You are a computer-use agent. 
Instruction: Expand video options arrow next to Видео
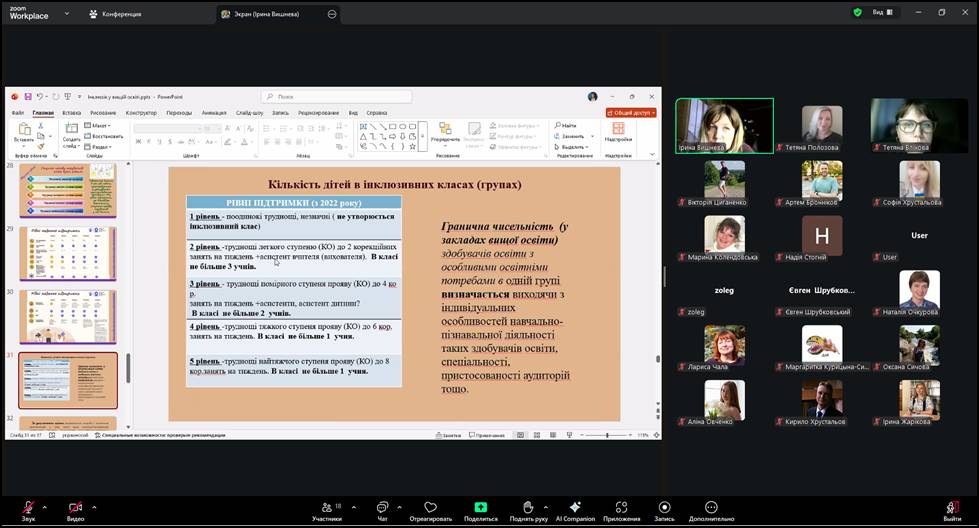coord(94,506)
